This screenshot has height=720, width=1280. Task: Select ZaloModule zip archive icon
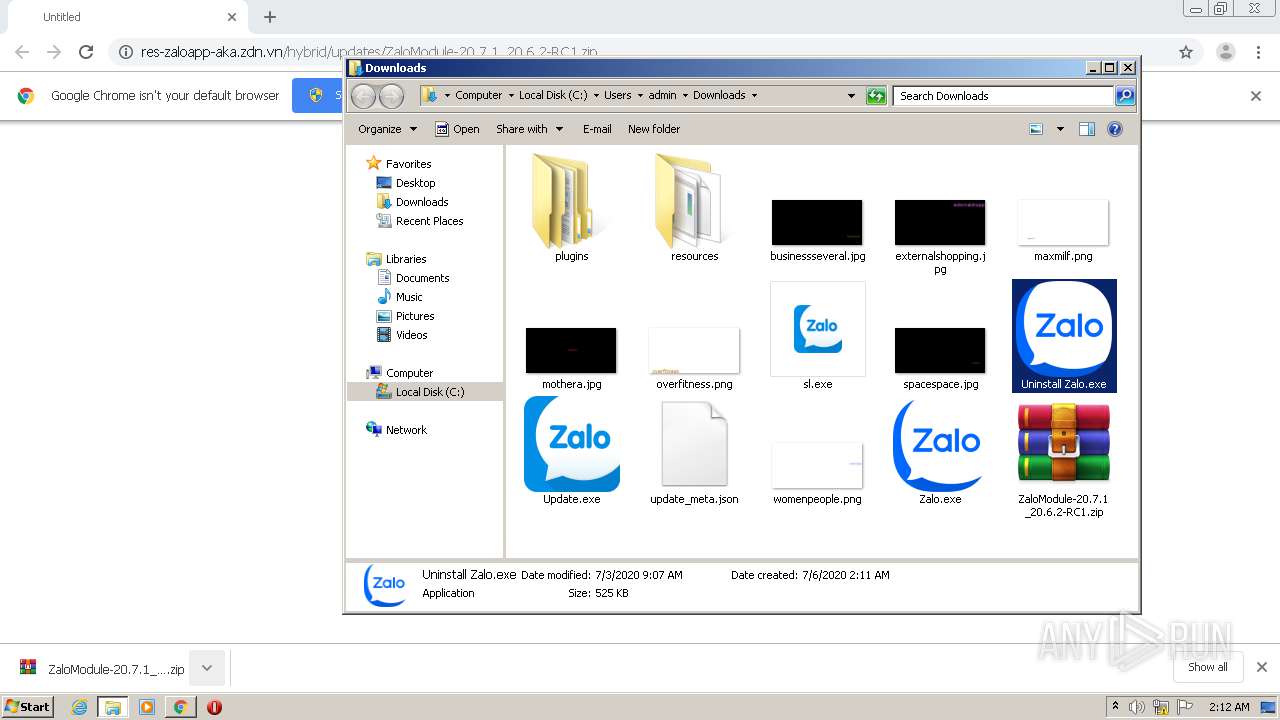1063,444
